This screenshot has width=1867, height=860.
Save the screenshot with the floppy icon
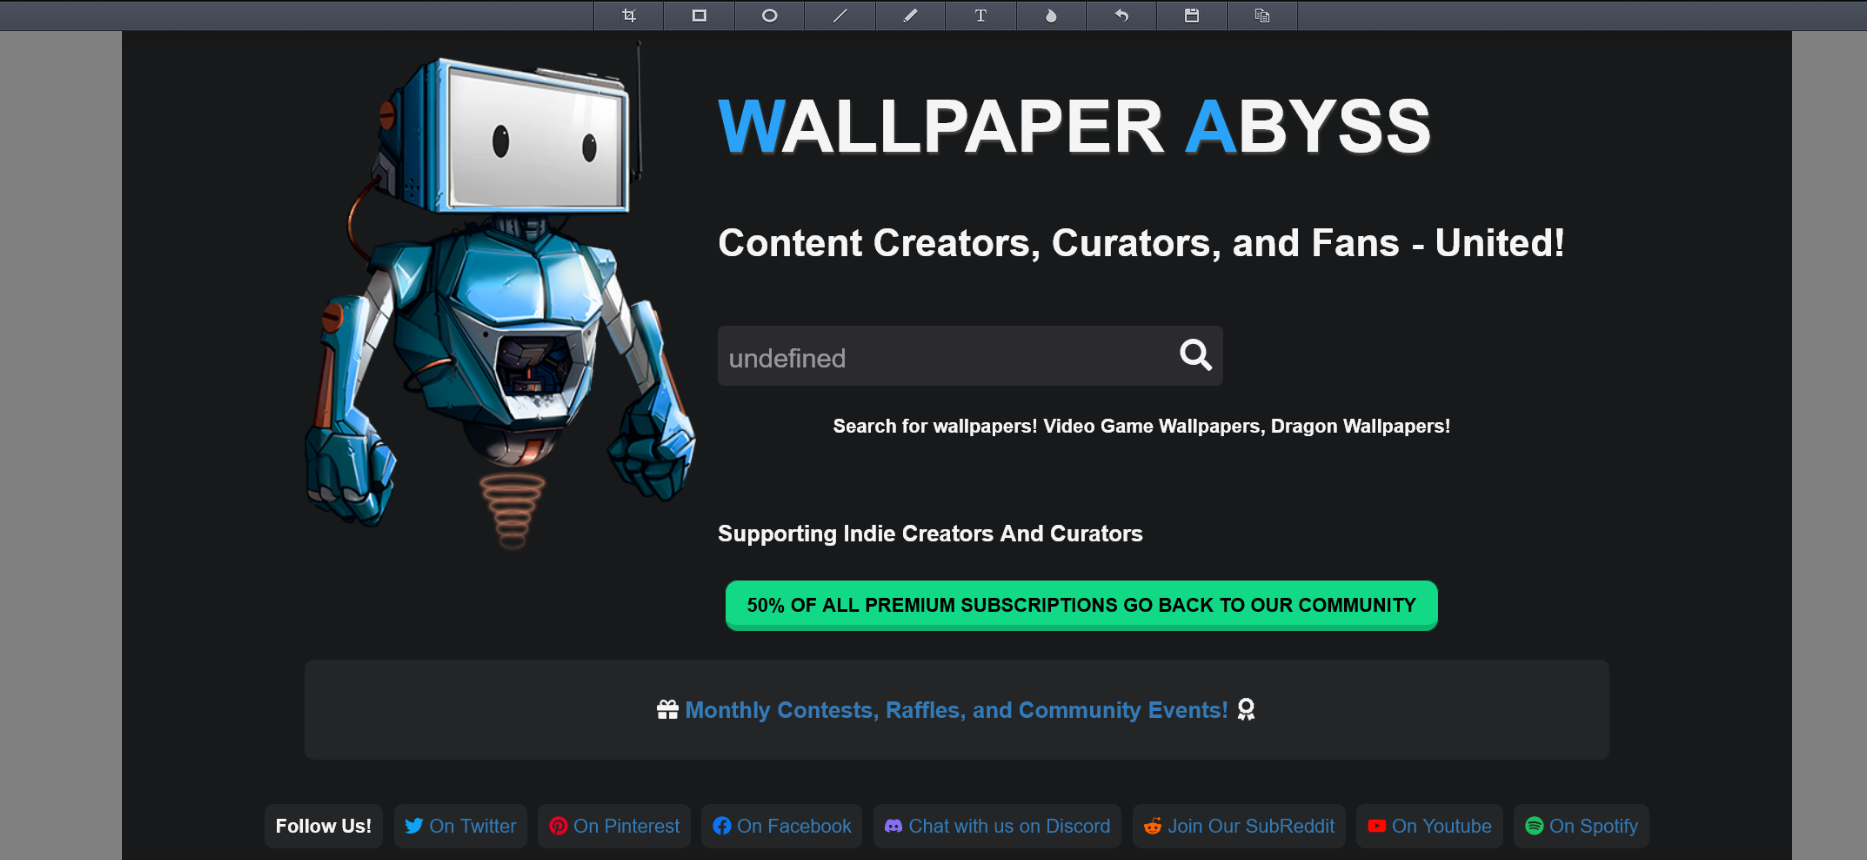[x=1192, y=16]
